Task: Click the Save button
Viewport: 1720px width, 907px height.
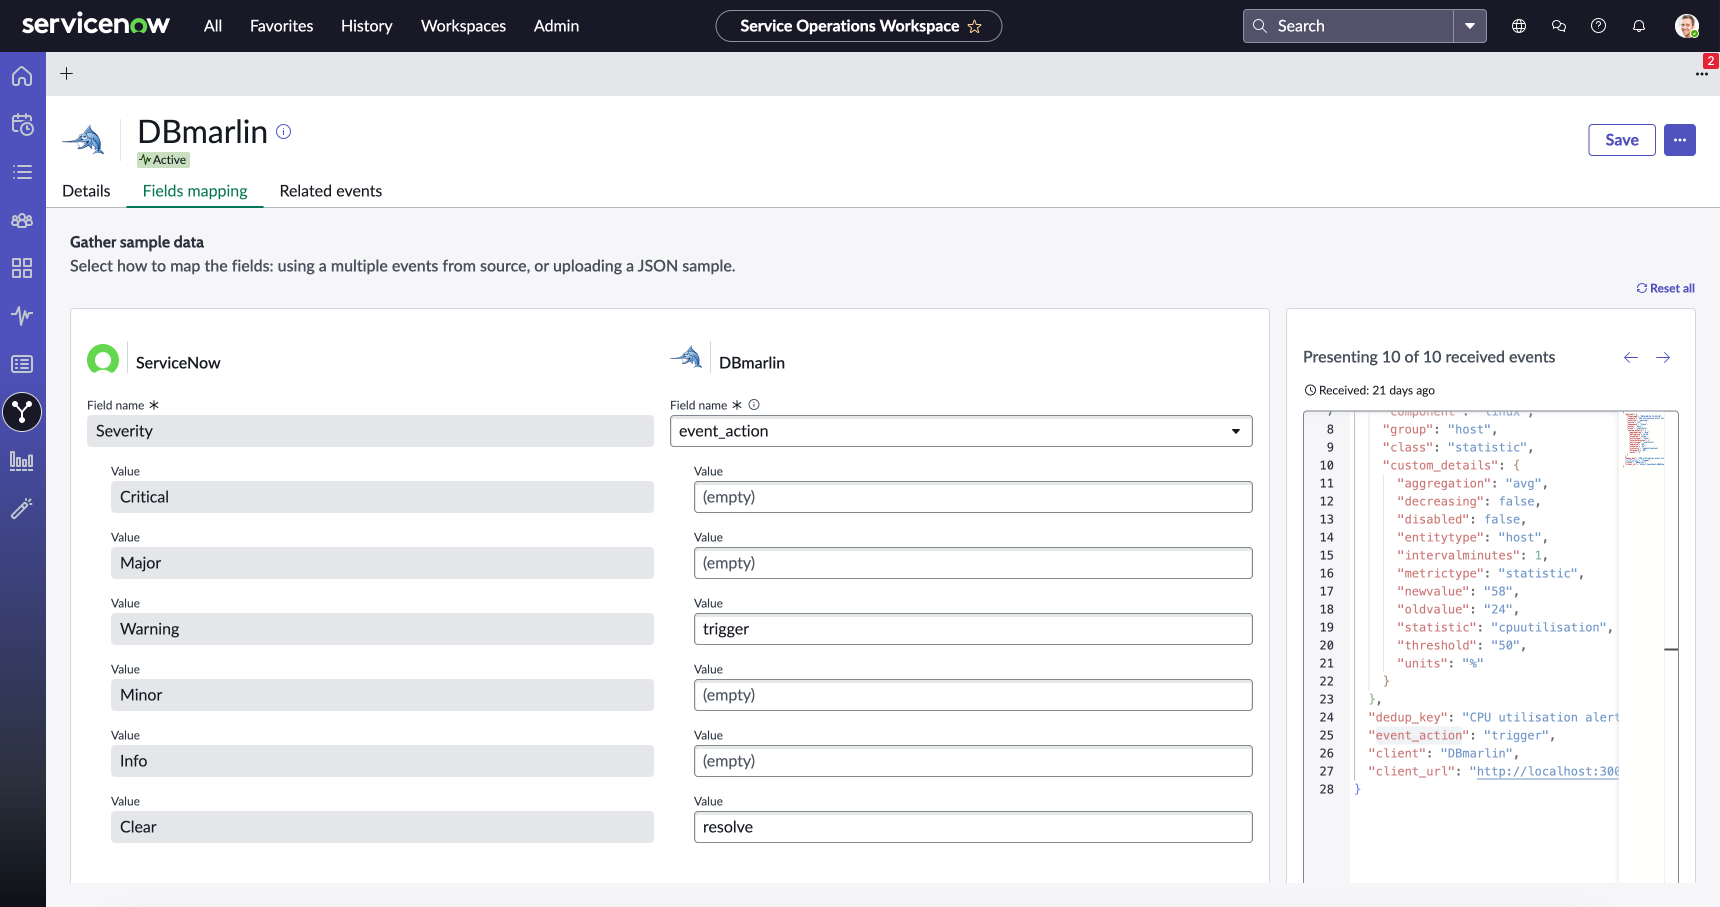Action: click(x=1622, y=140)
